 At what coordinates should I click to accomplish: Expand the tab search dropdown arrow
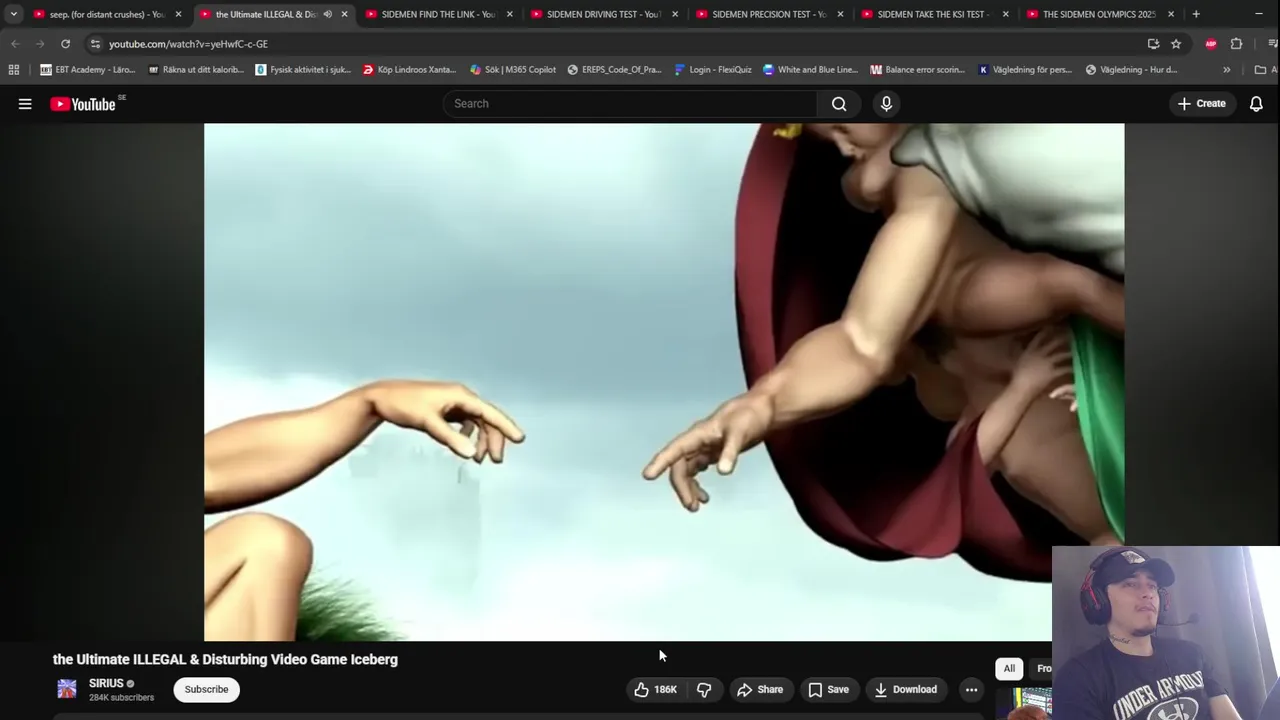[x=13, y=14]
